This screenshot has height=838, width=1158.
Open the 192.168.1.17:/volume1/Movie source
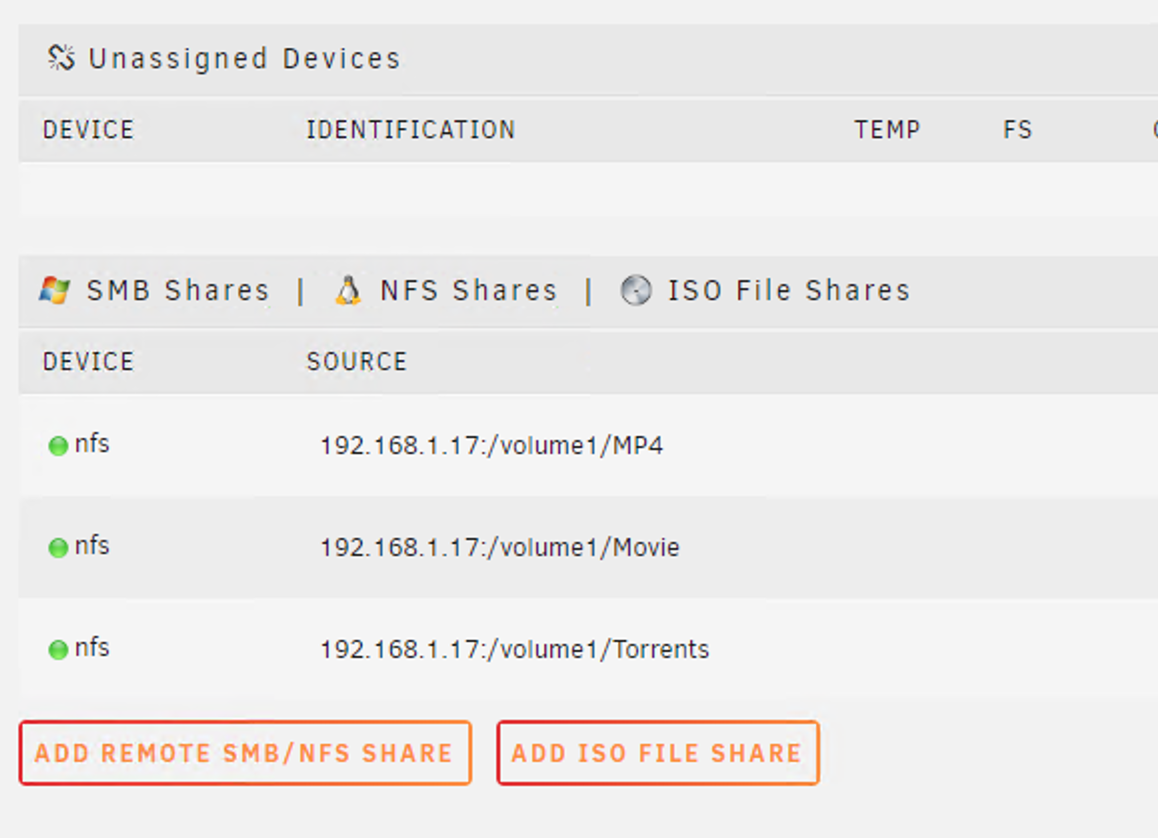click(x=499, y=548)
